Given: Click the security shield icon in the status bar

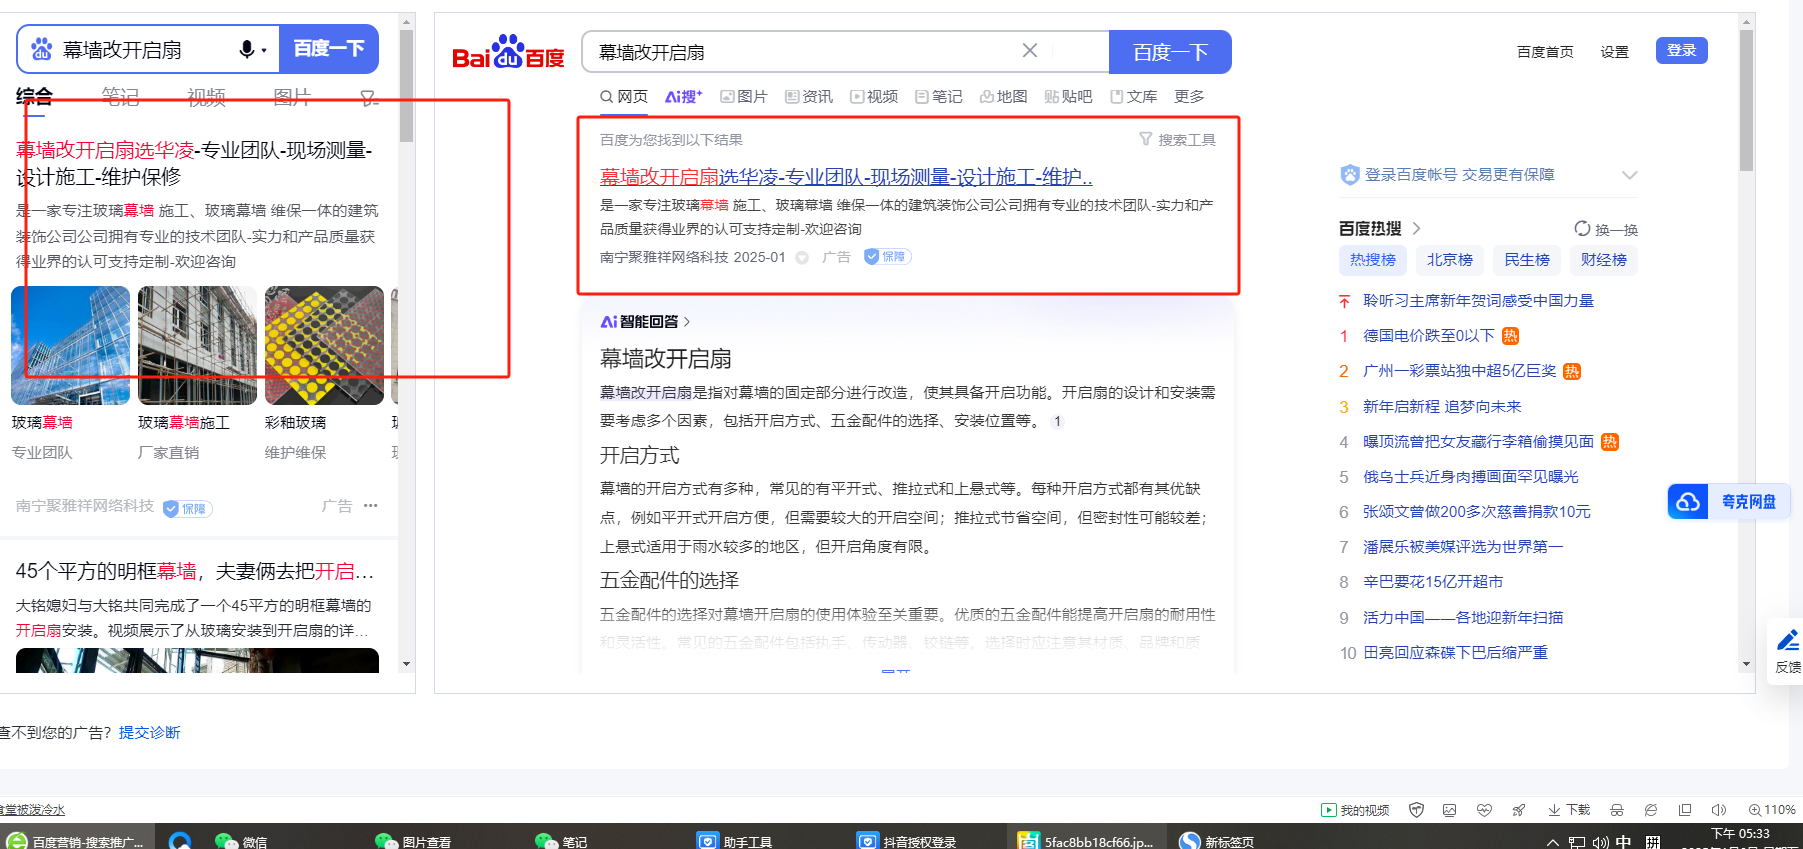Looking at the screenshot, I should (1416, 810).
